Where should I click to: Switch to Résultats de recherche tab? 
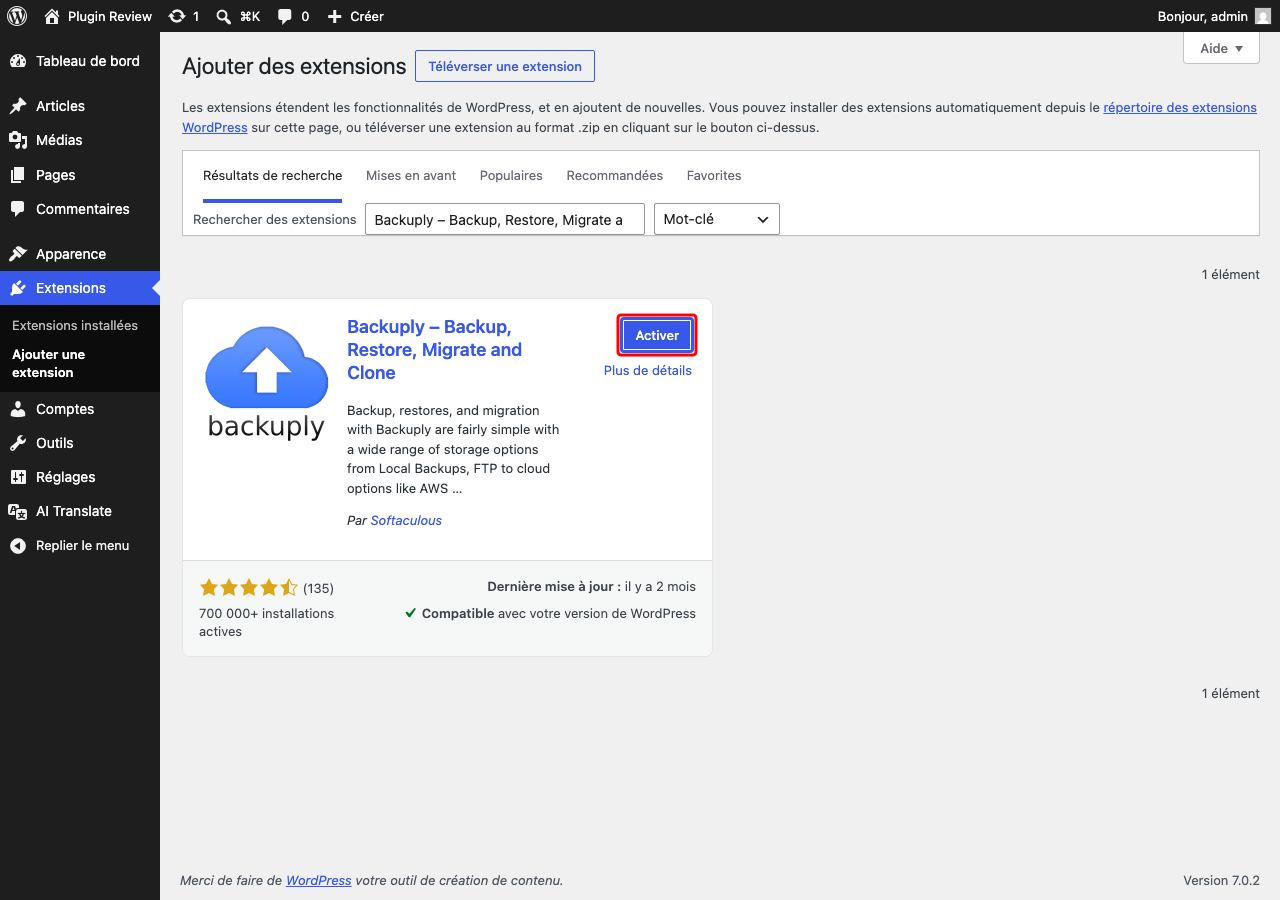click(272, 175)
